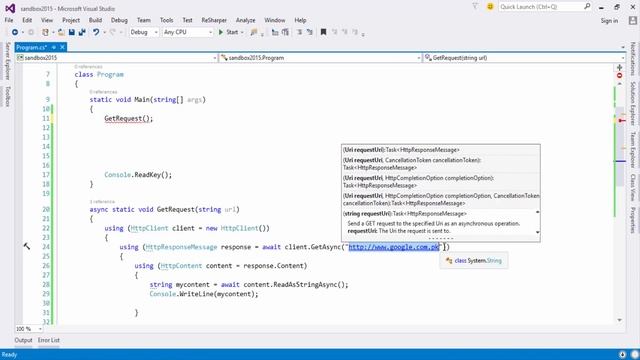This screenshot has width=640, height=360.
Task: Open the 100 % zoom level dropdown
Action: coord(29,329)
